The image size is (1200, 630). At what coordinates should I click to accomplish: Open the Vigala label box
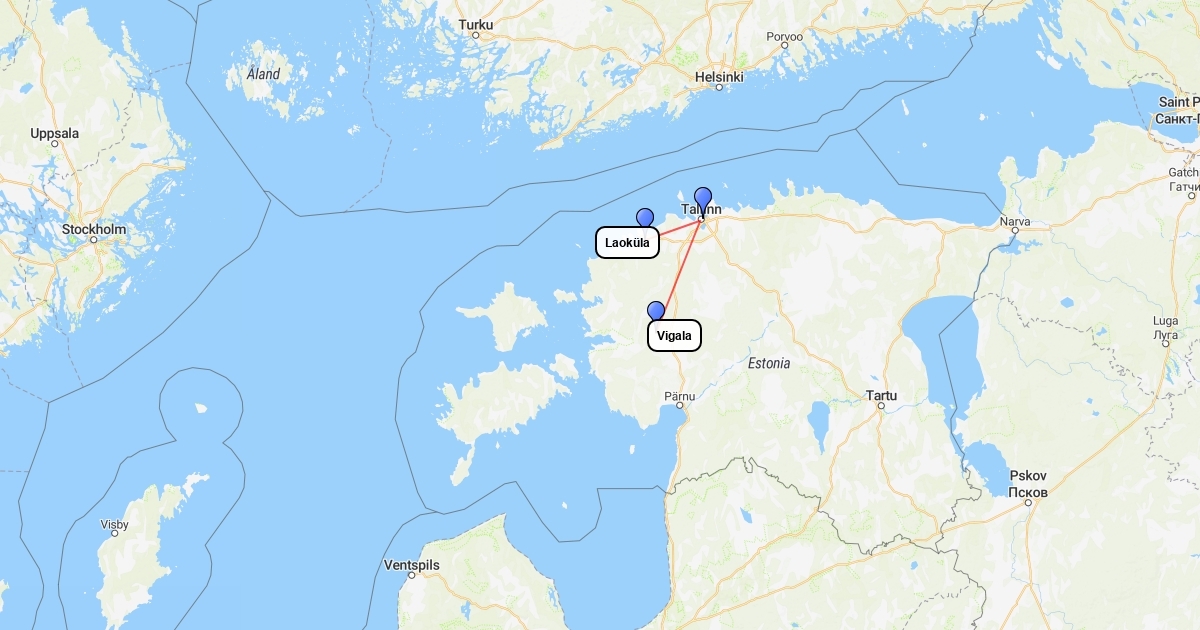pyautogui.click(x=675, y=336)
